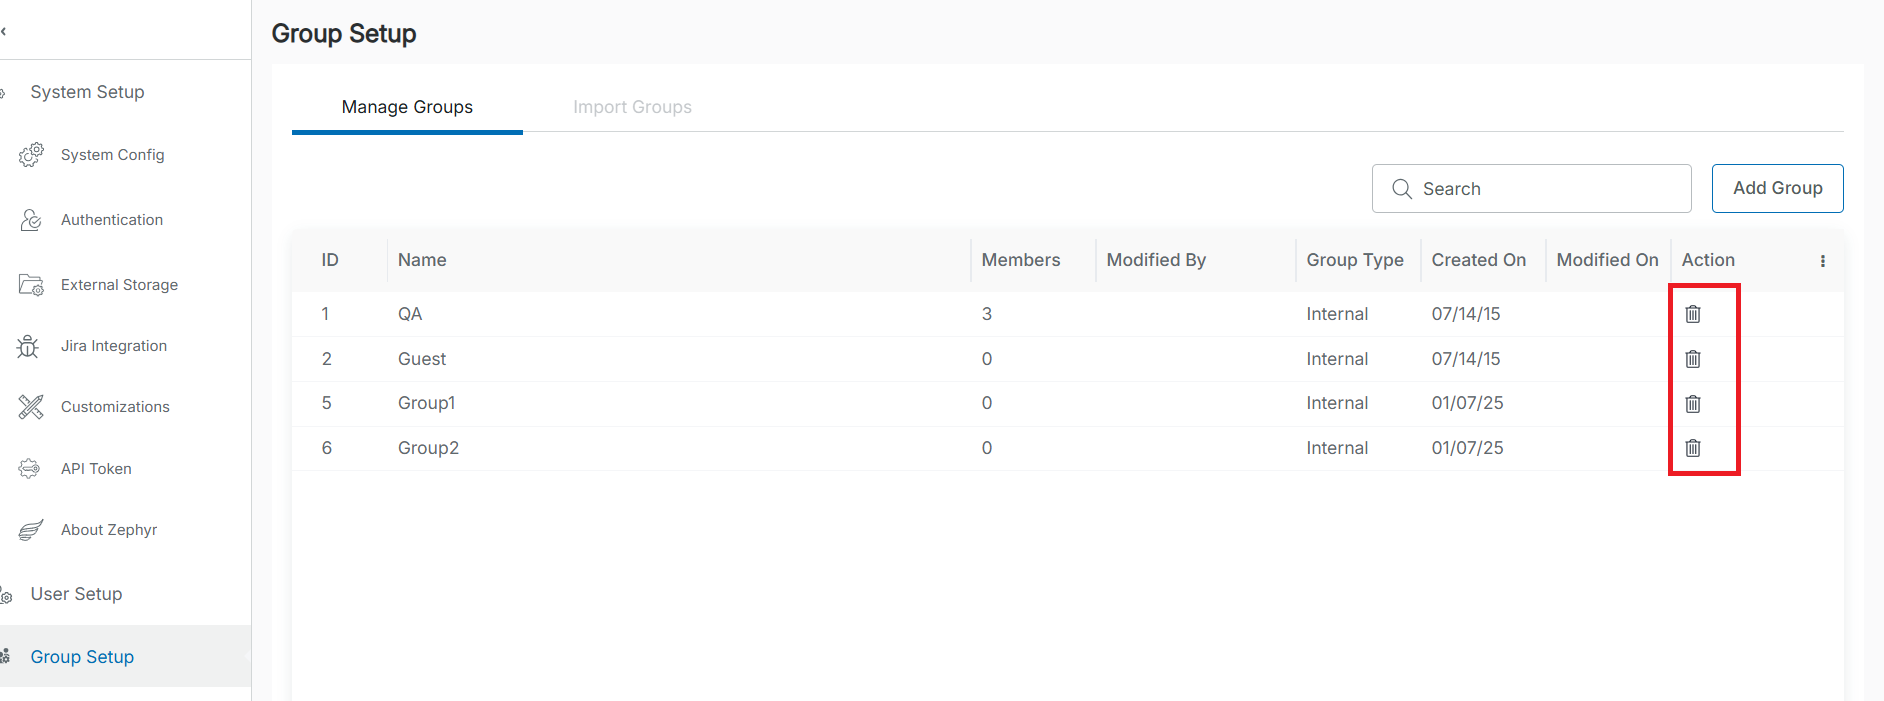
Task: Remove Group1 with its trash icon
Action: click(x=1692, y=404)
